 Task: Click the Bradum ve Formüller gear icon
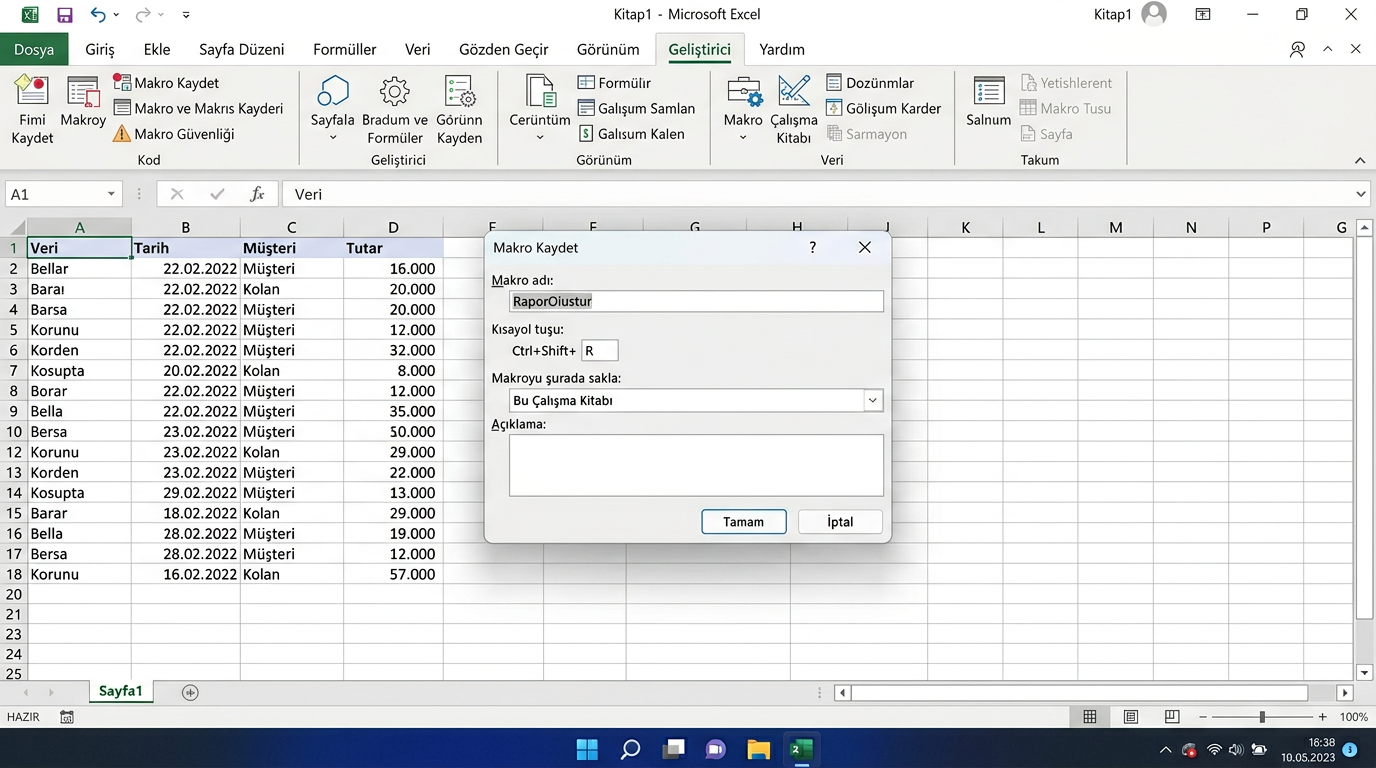394,93
